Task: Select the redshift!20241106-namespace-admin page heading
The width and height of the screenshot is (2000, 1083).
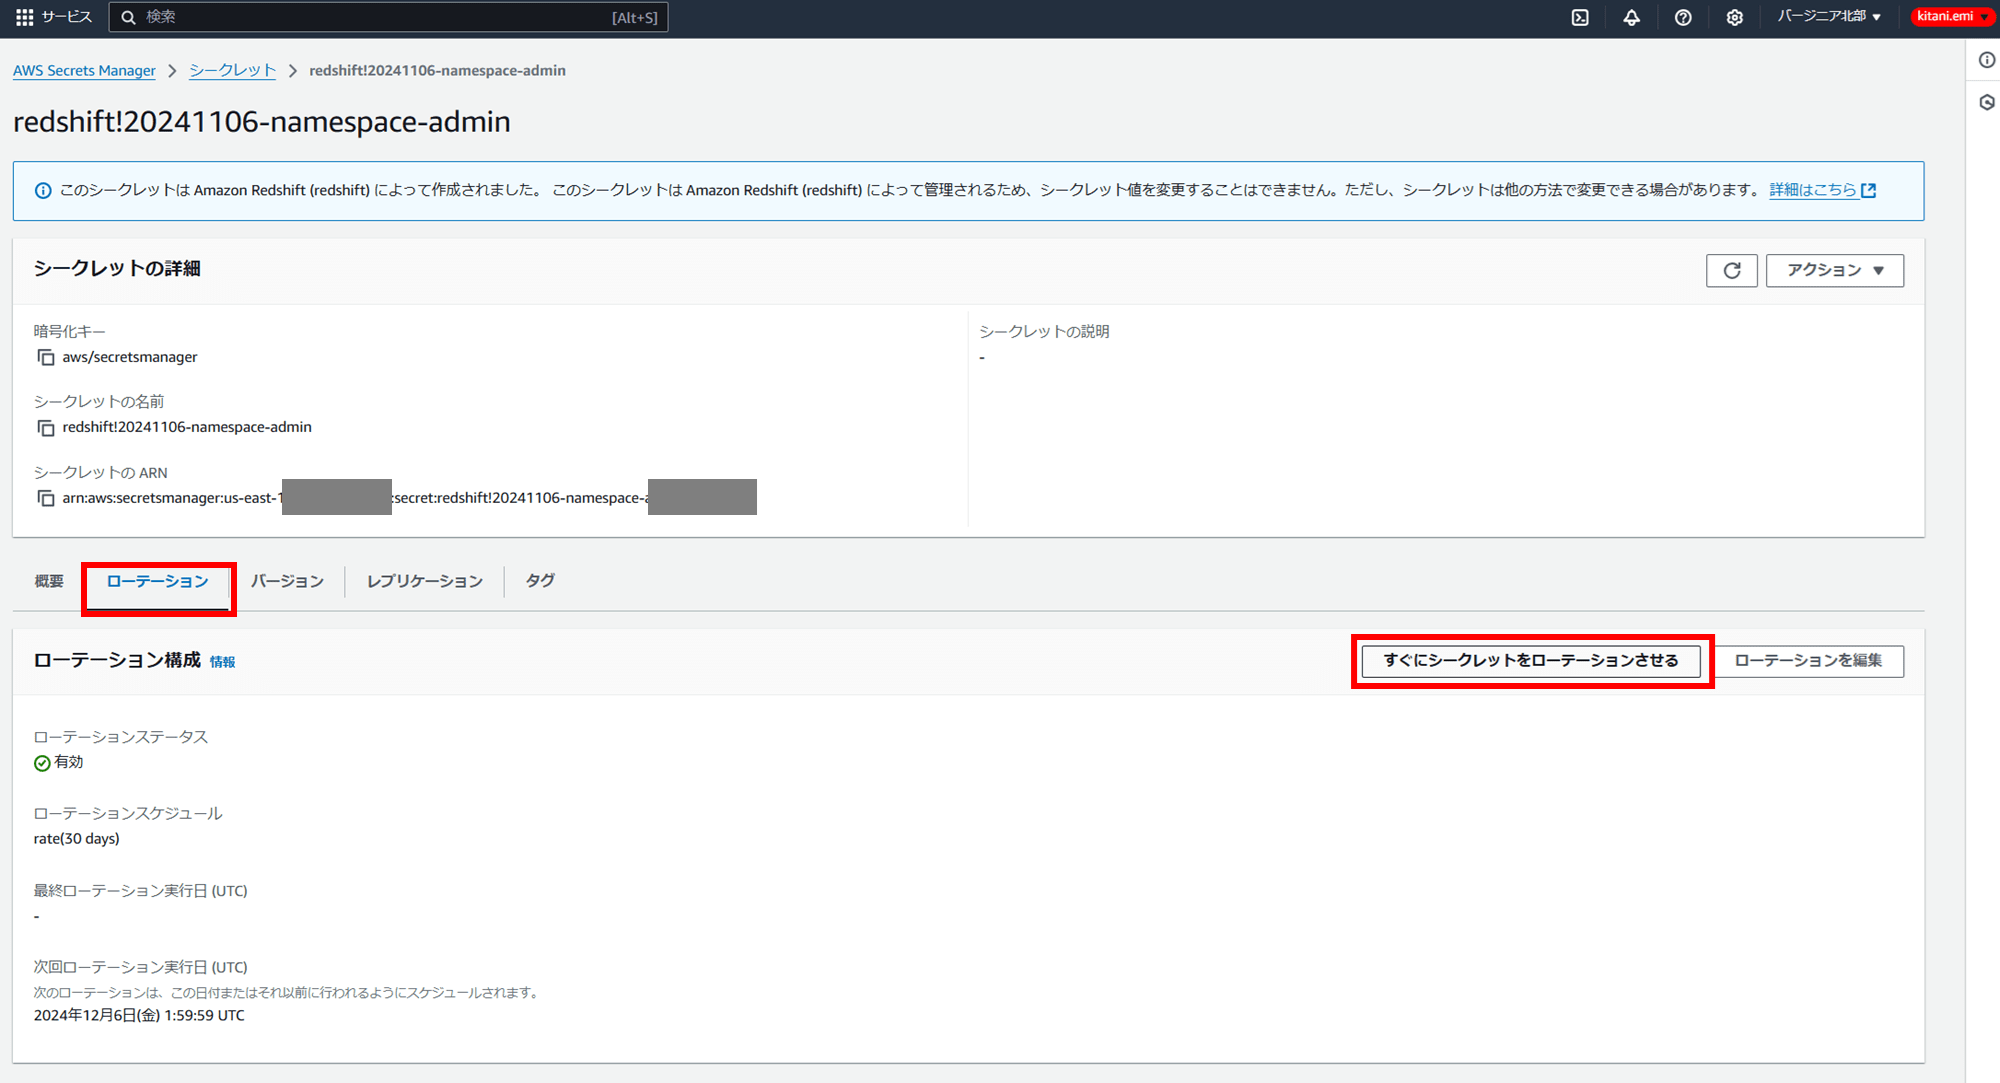Action: 262,122
